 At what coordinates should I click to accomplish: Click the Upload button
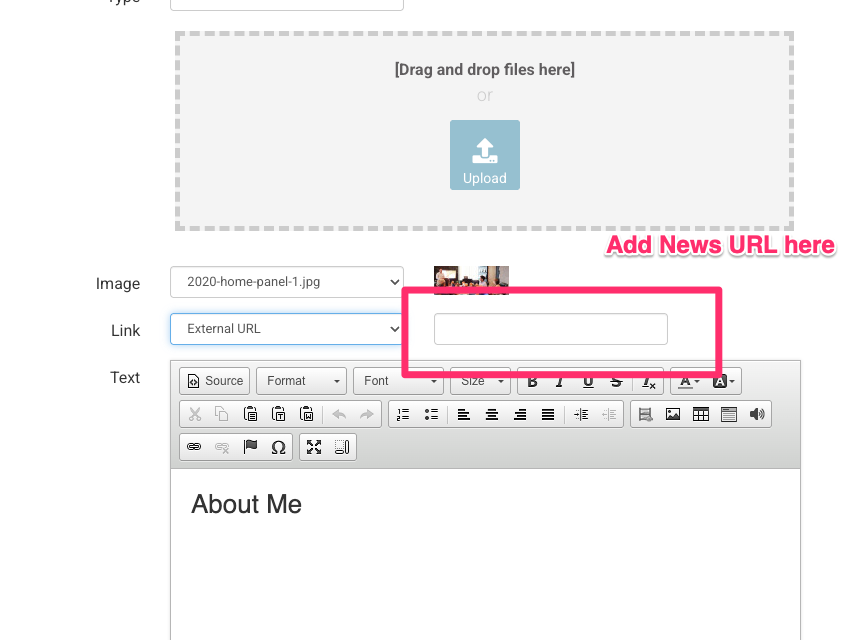click(484, 155)
